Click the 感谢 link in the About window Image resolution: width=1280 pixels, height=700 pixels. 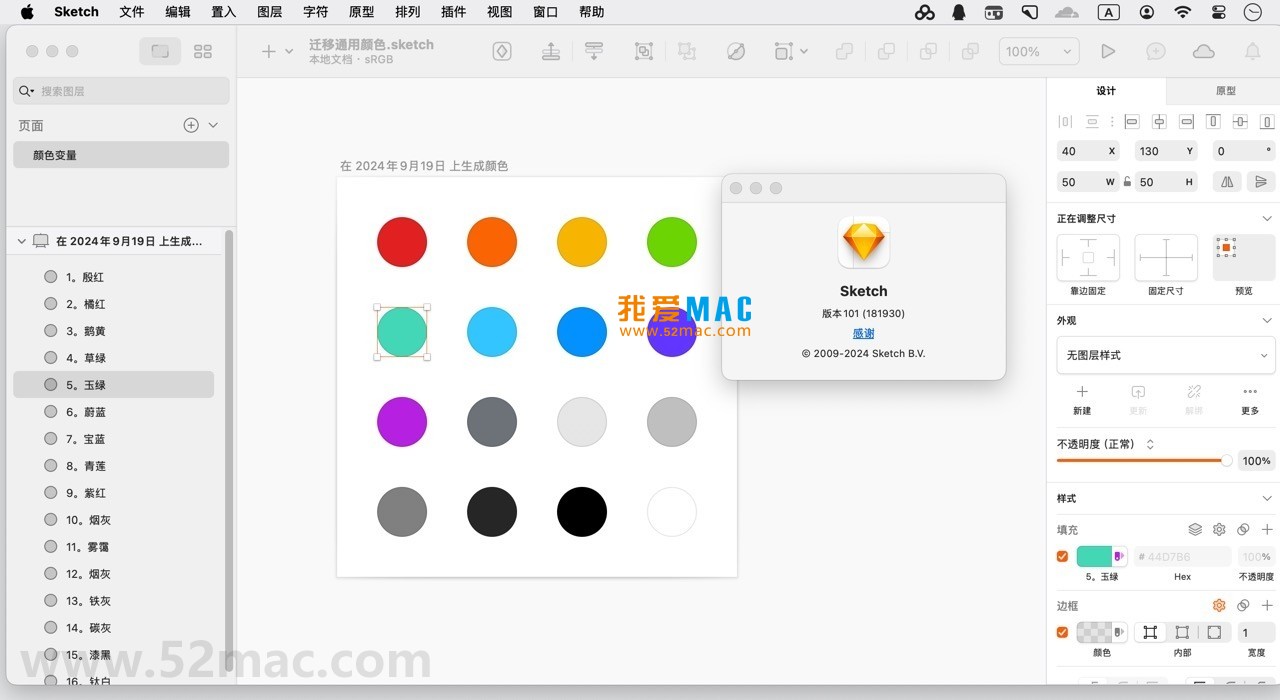click(x=863, y=333)
